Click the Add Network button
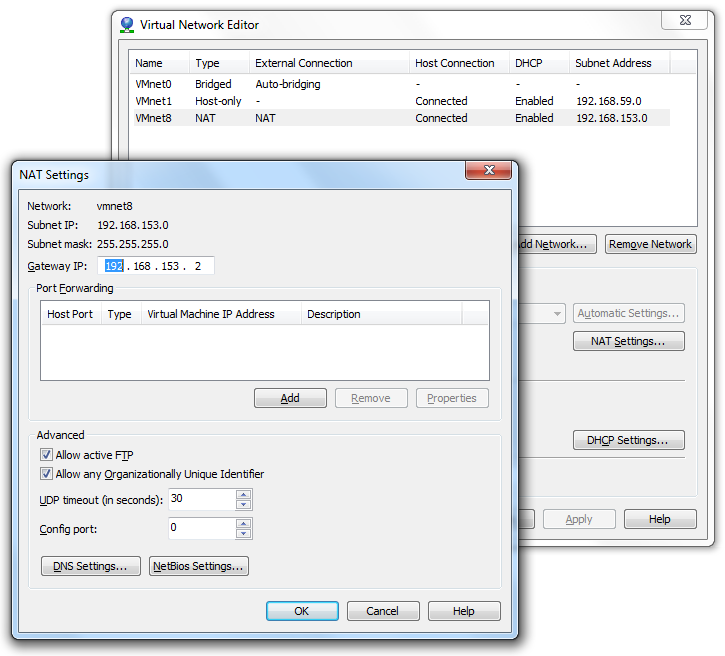 [558, 244]
